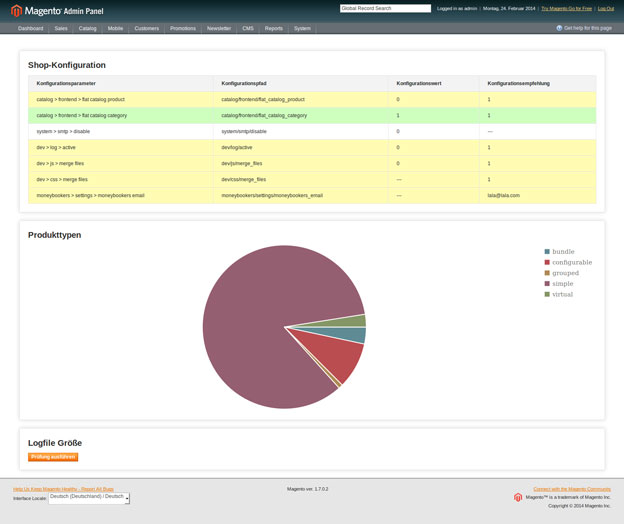Click the 'Magento ver. 1.7.0.2' footer text
This screenshot has width=624, height=524.
[x=308, y=489]
